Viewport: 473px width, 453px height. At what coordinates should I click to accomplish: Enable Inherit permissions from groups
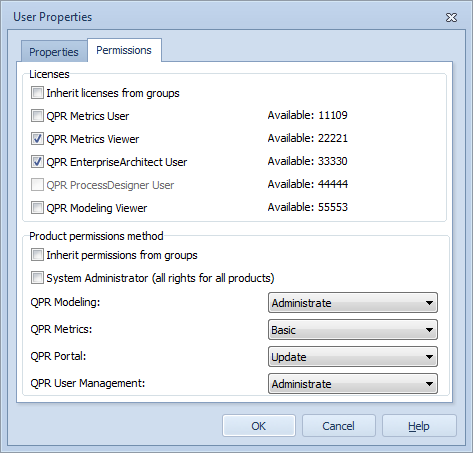pos(37,255)
